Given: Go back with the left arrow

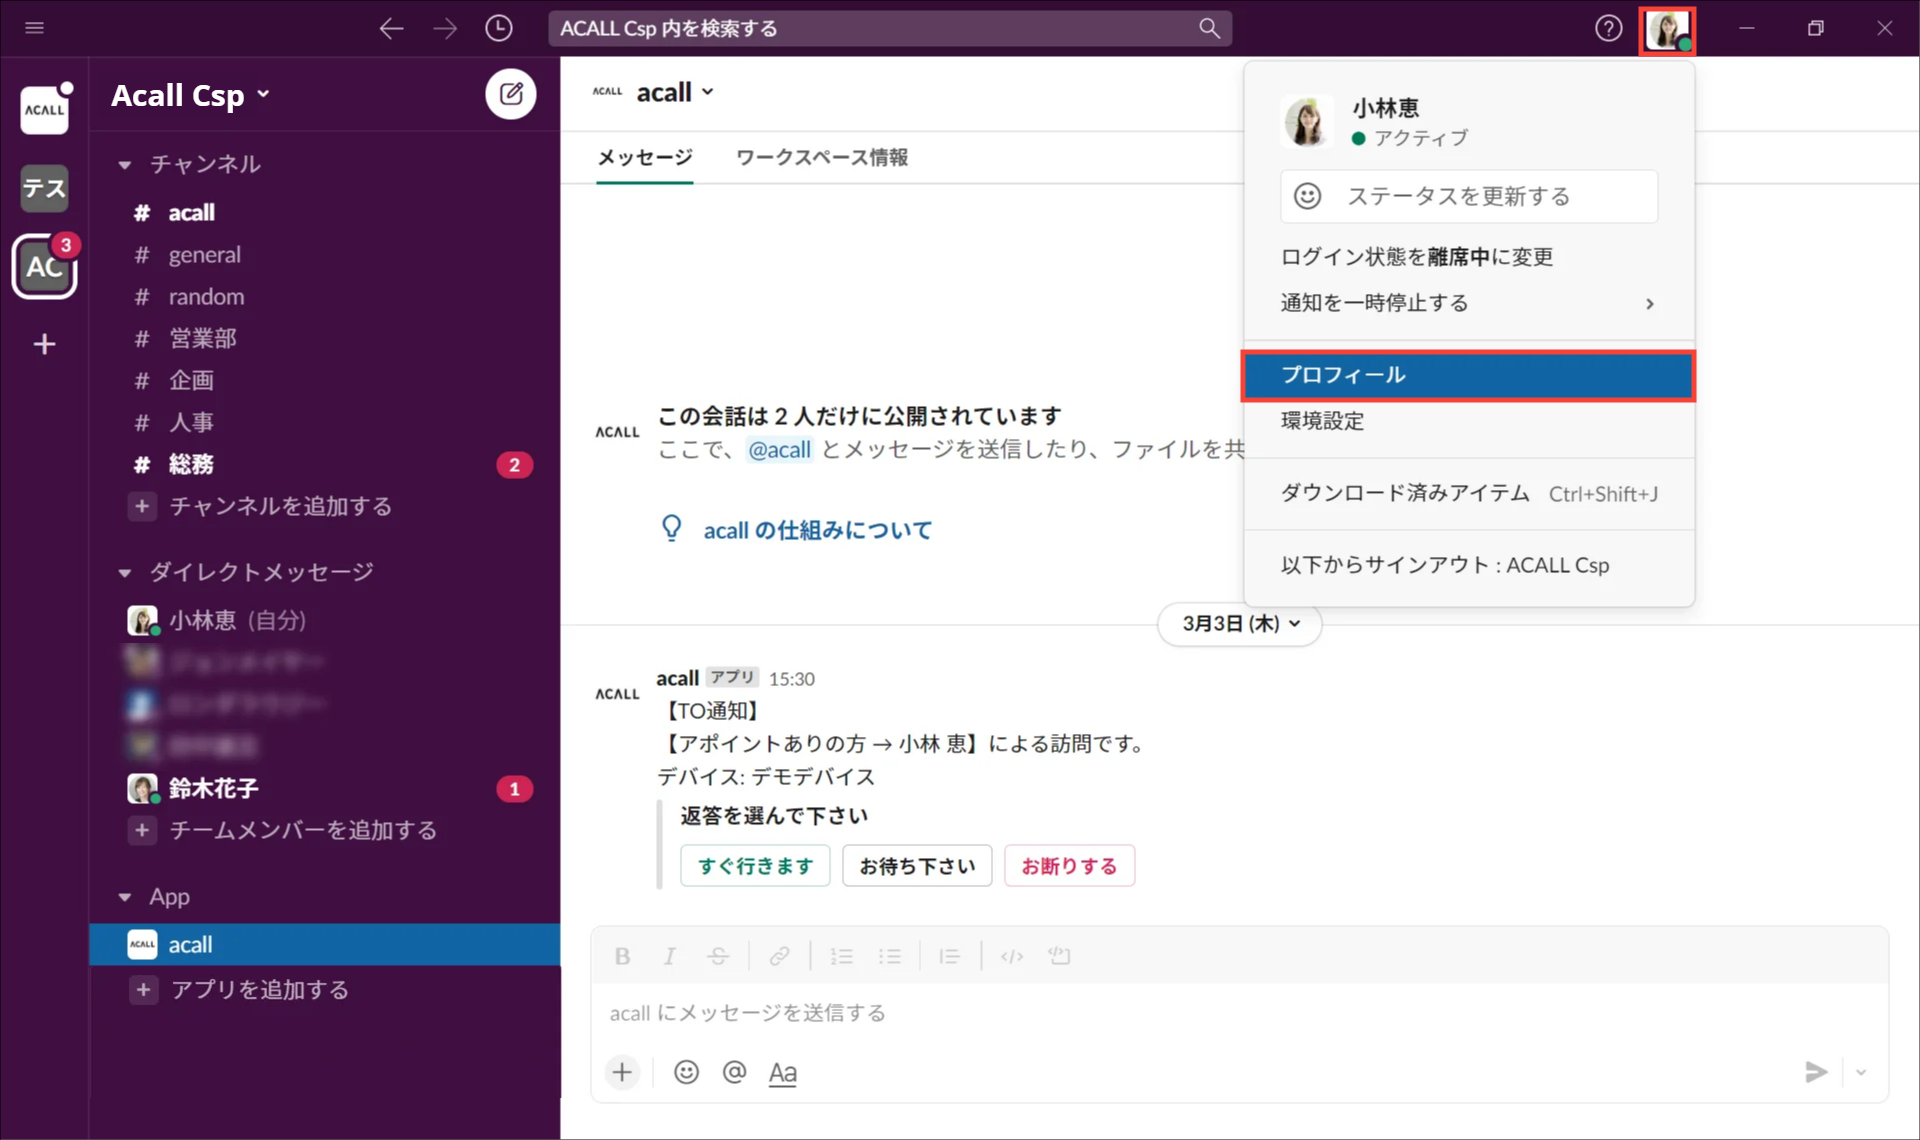Looking at the screenshot, I should point(391,28).
